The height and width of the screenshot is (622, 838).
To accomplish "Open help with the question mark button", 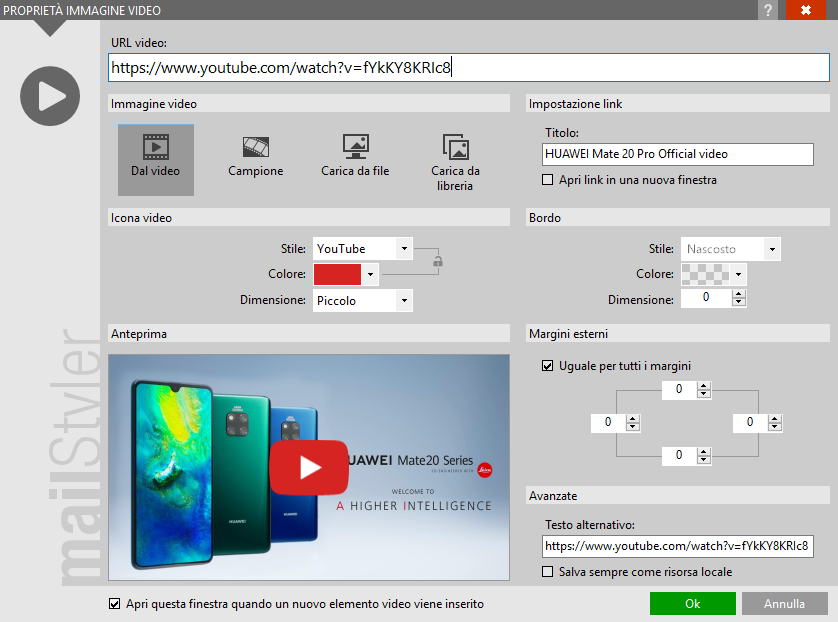I will pos(768,10).
